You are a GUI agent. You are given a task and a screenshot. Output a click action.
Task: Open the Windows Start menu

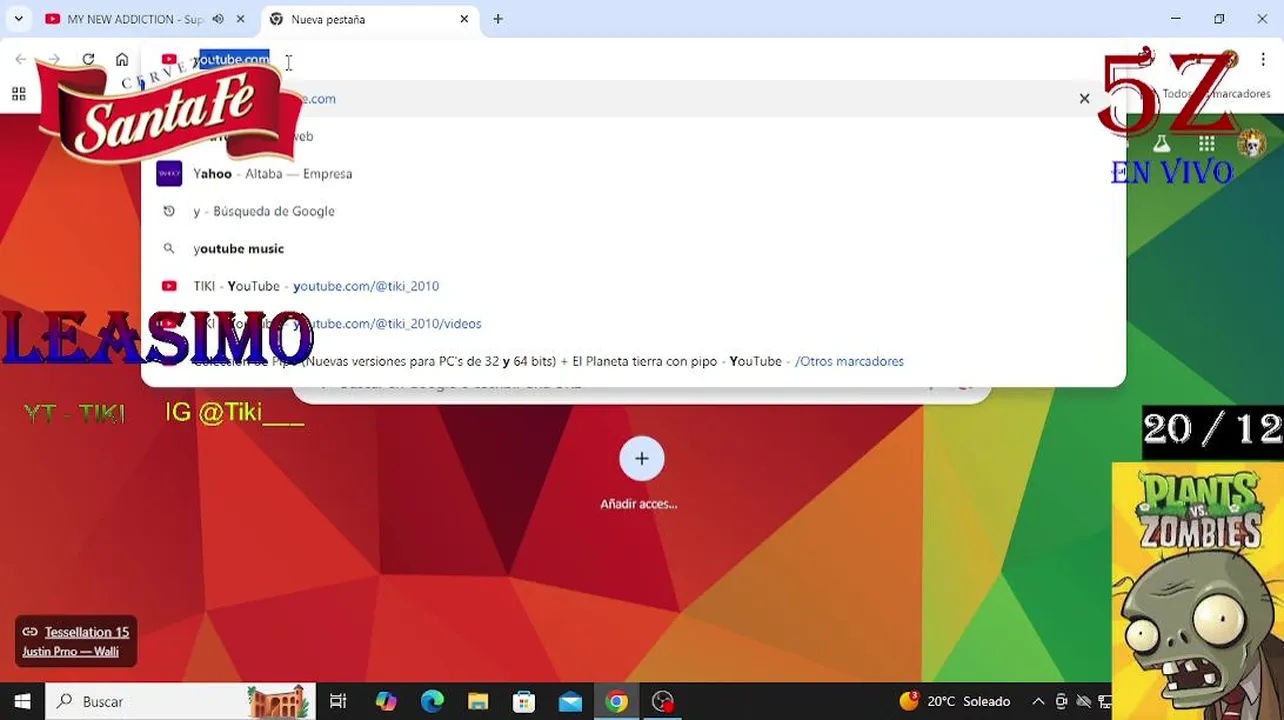(x=22, y=701)
